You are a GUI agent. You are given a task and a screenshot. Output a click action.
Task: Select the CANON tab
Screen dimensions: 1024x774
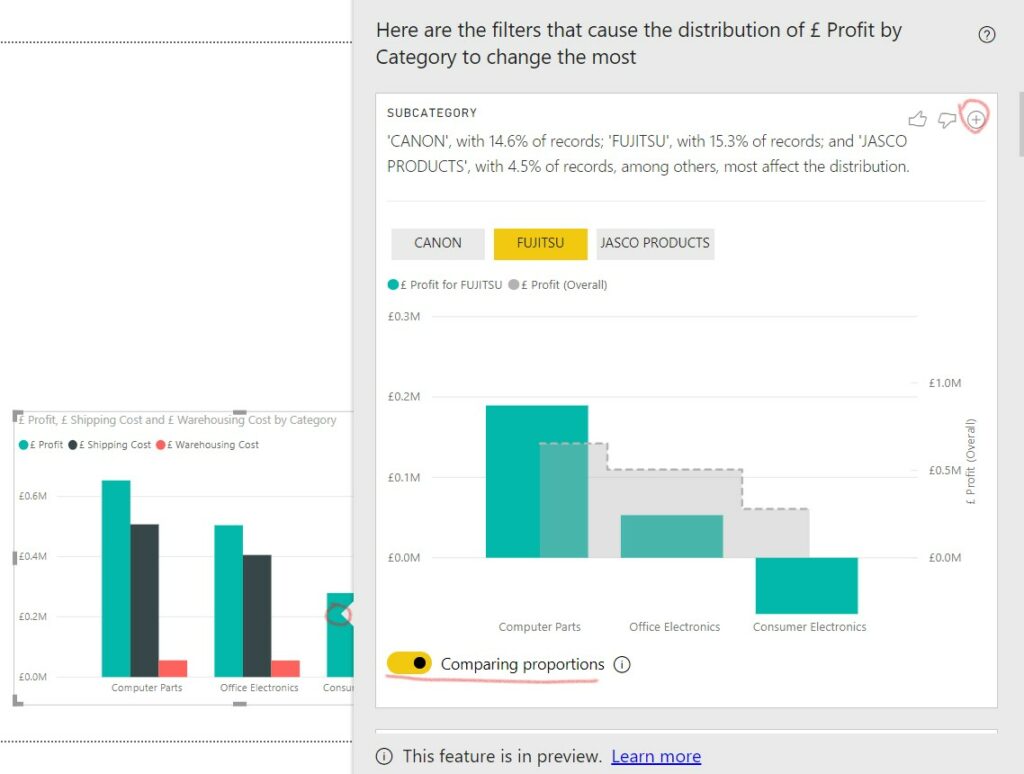point(438,243)
